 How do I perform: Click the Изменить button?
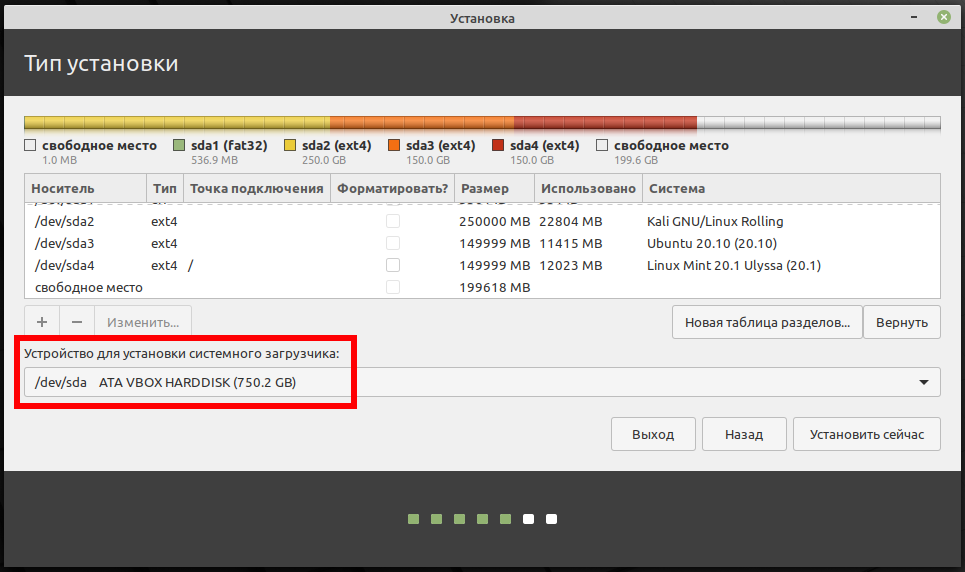[143, 322]
